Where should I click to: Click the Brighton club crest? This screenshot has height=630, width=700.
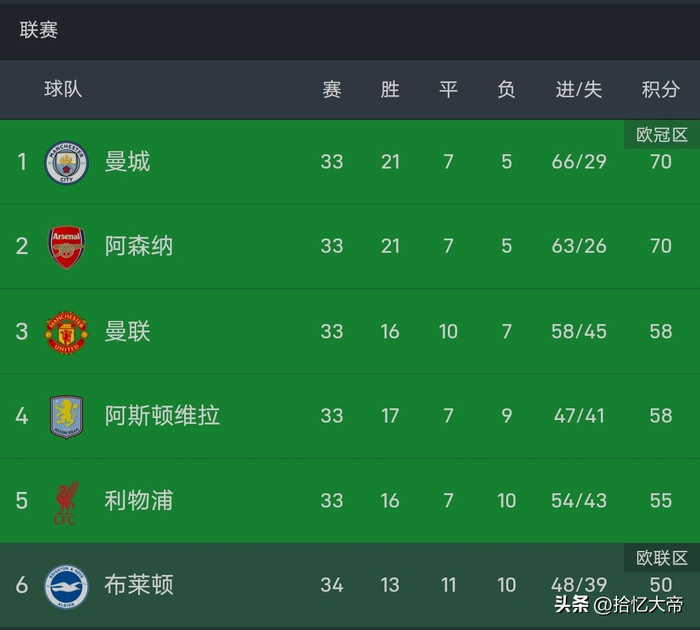[67, 586]
